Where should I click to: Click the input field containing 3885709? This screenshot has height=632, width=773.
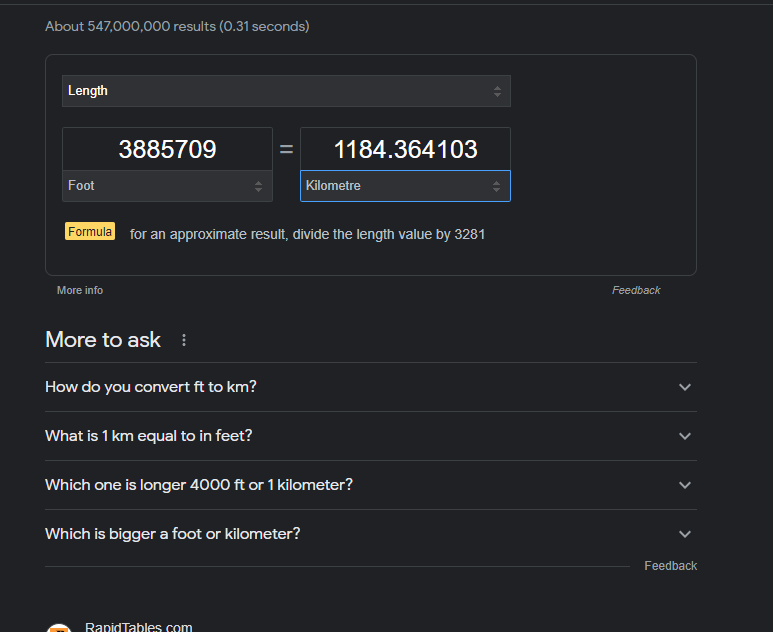pos(167,150)
